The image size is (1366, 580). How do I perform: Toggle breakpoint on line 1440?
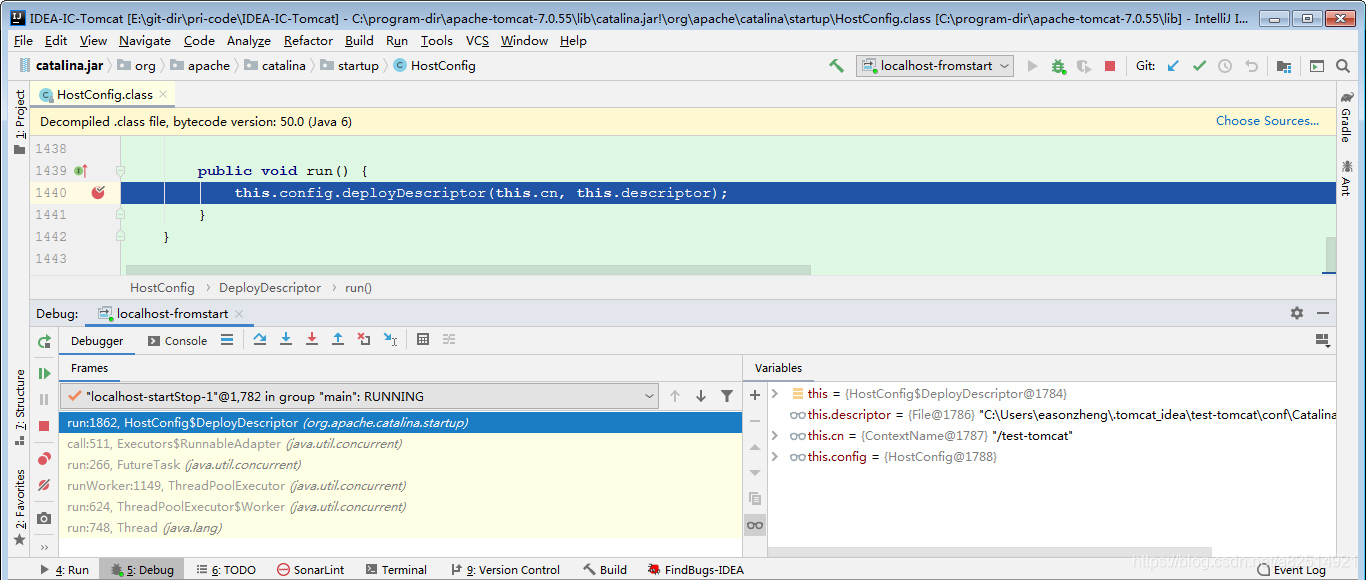(x=98, y=193)
